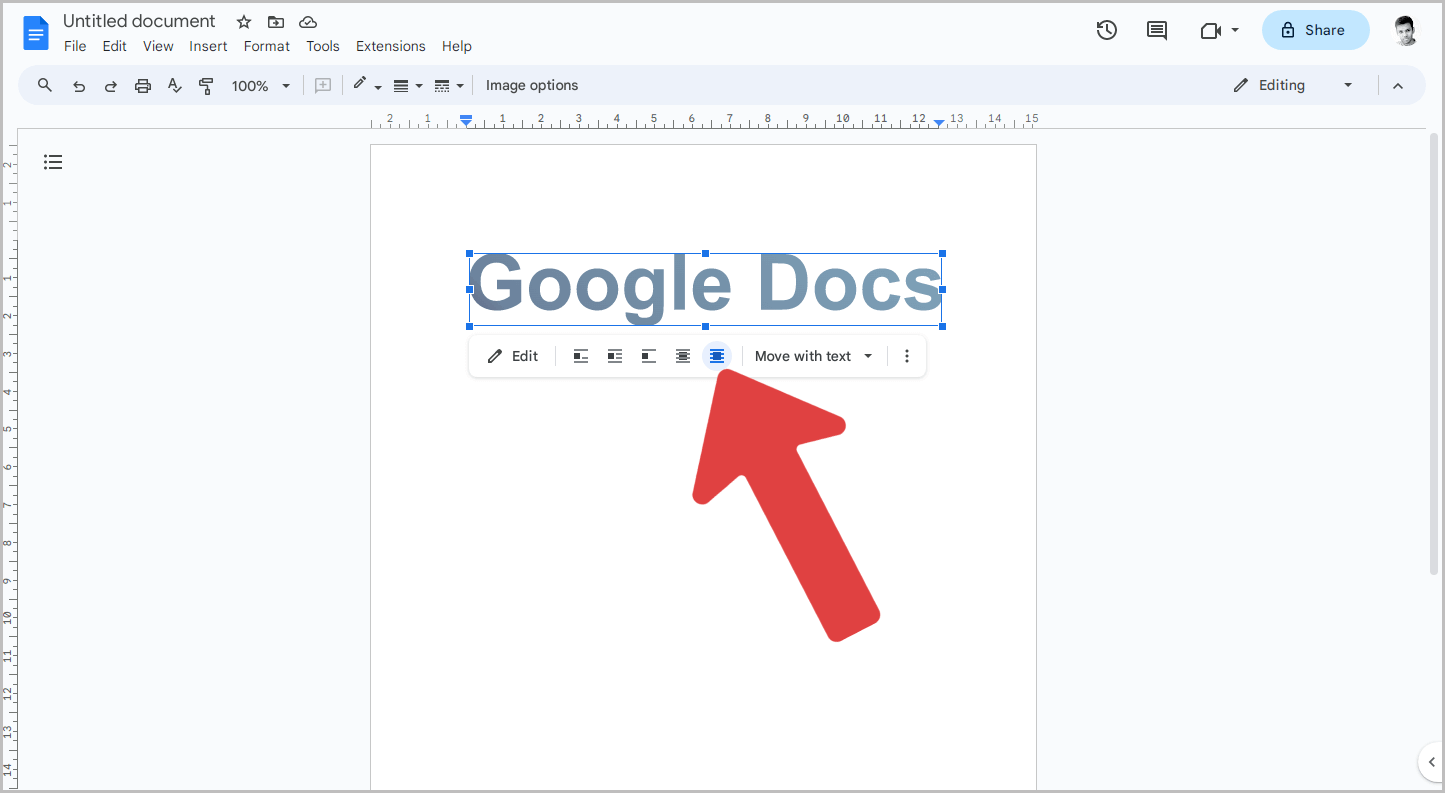The image size is (1445, 793).
Task: Click the document title Untitled document
Action: 139,21
